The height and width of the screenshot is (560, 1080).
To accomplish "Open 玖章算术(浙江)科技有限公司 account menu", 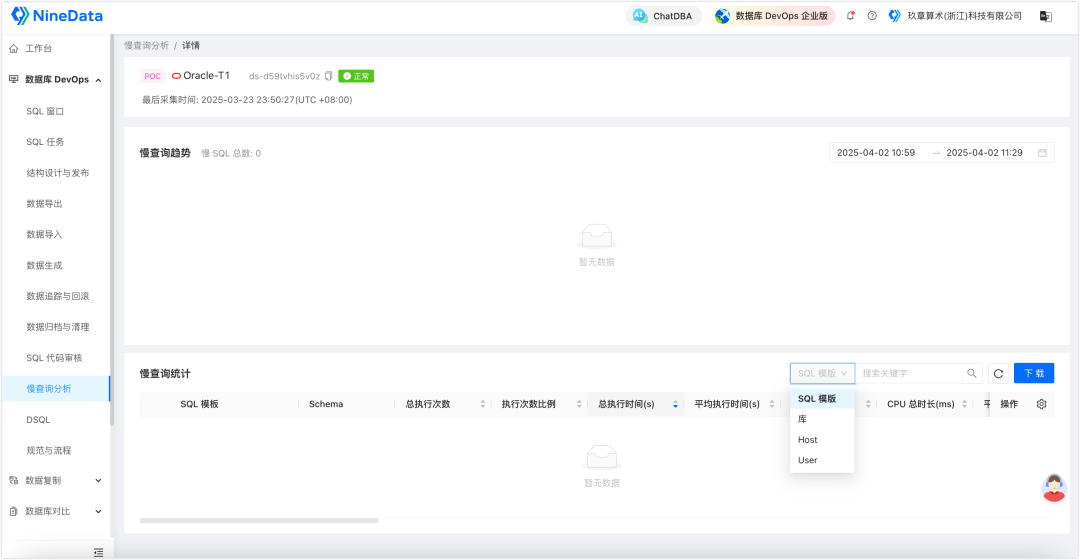I will point(955,16).
